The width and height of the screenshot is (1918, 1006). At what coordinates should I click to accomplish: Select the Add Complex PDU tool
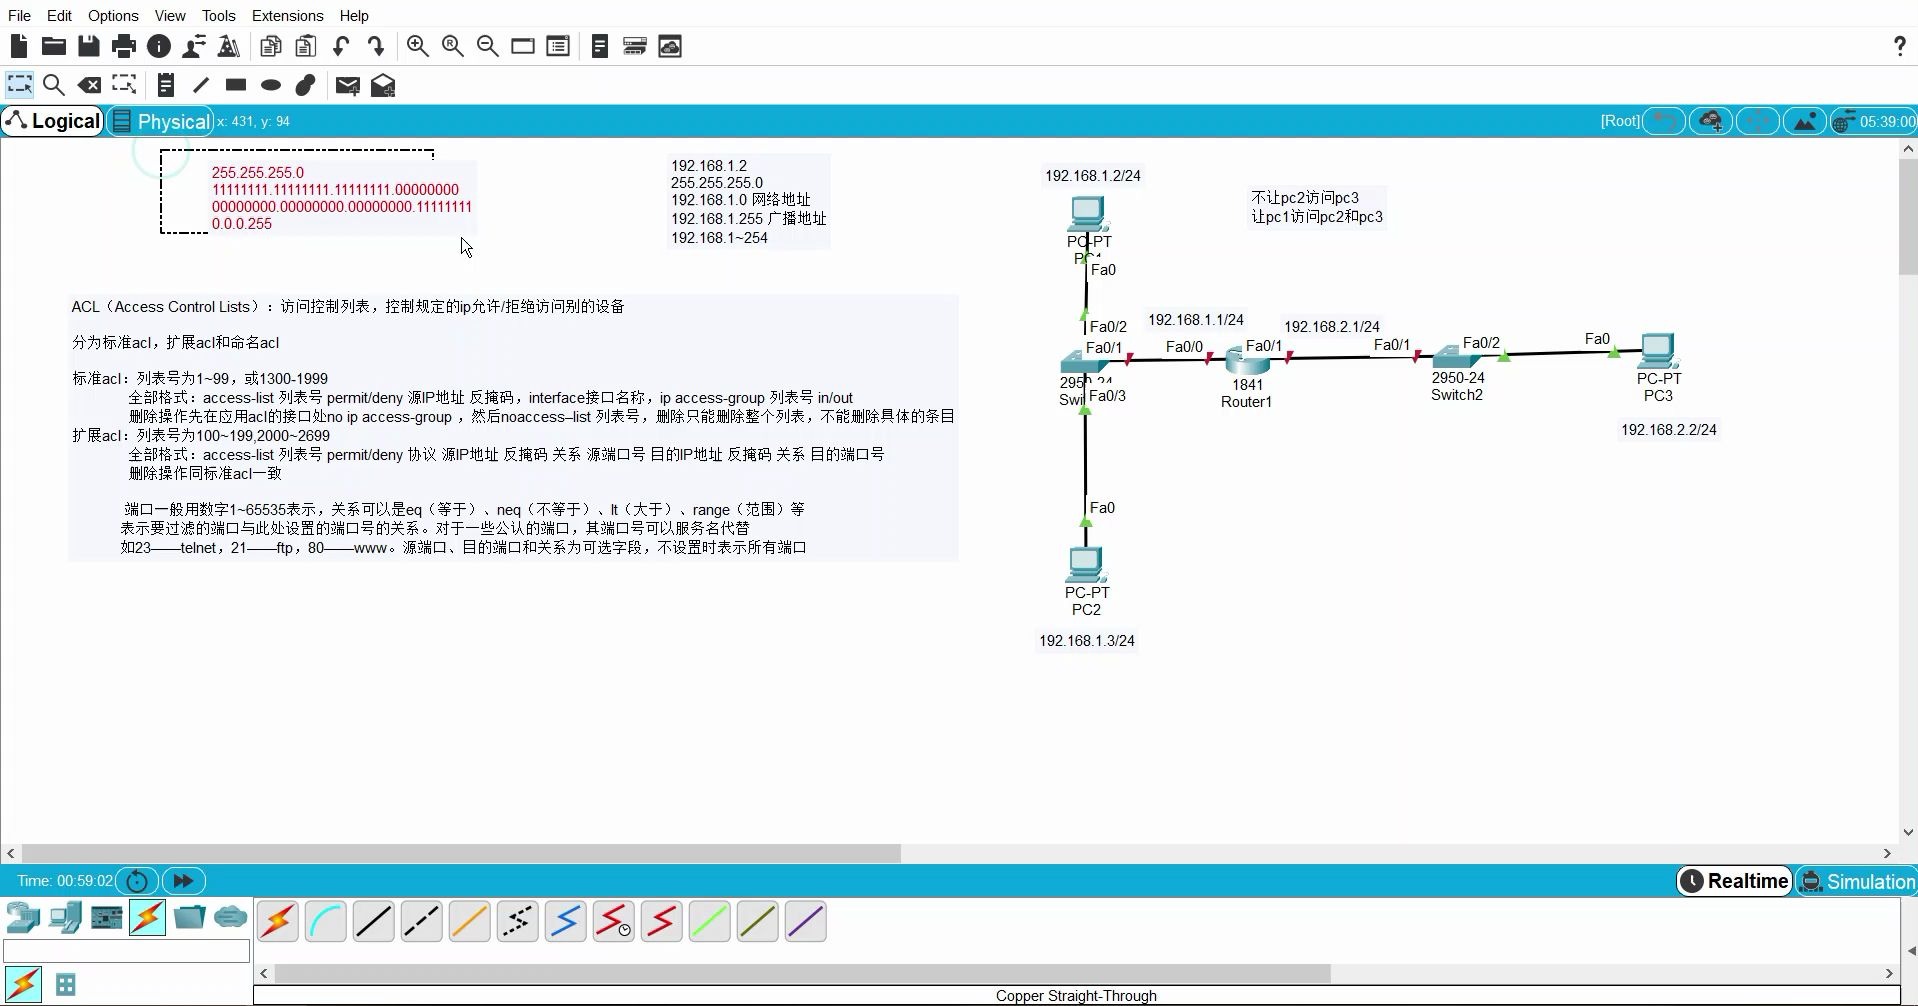(x=383, y=85)
